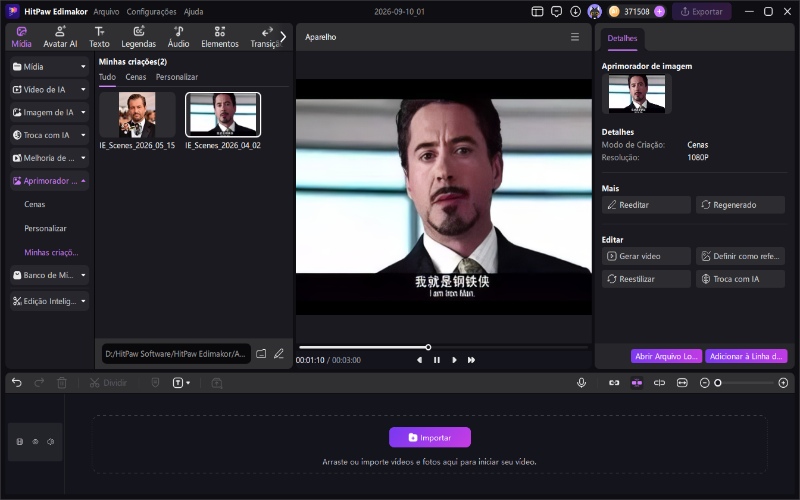Open the Mídia toolbar tab
The image size is (800, 500).
pos(21,37)
